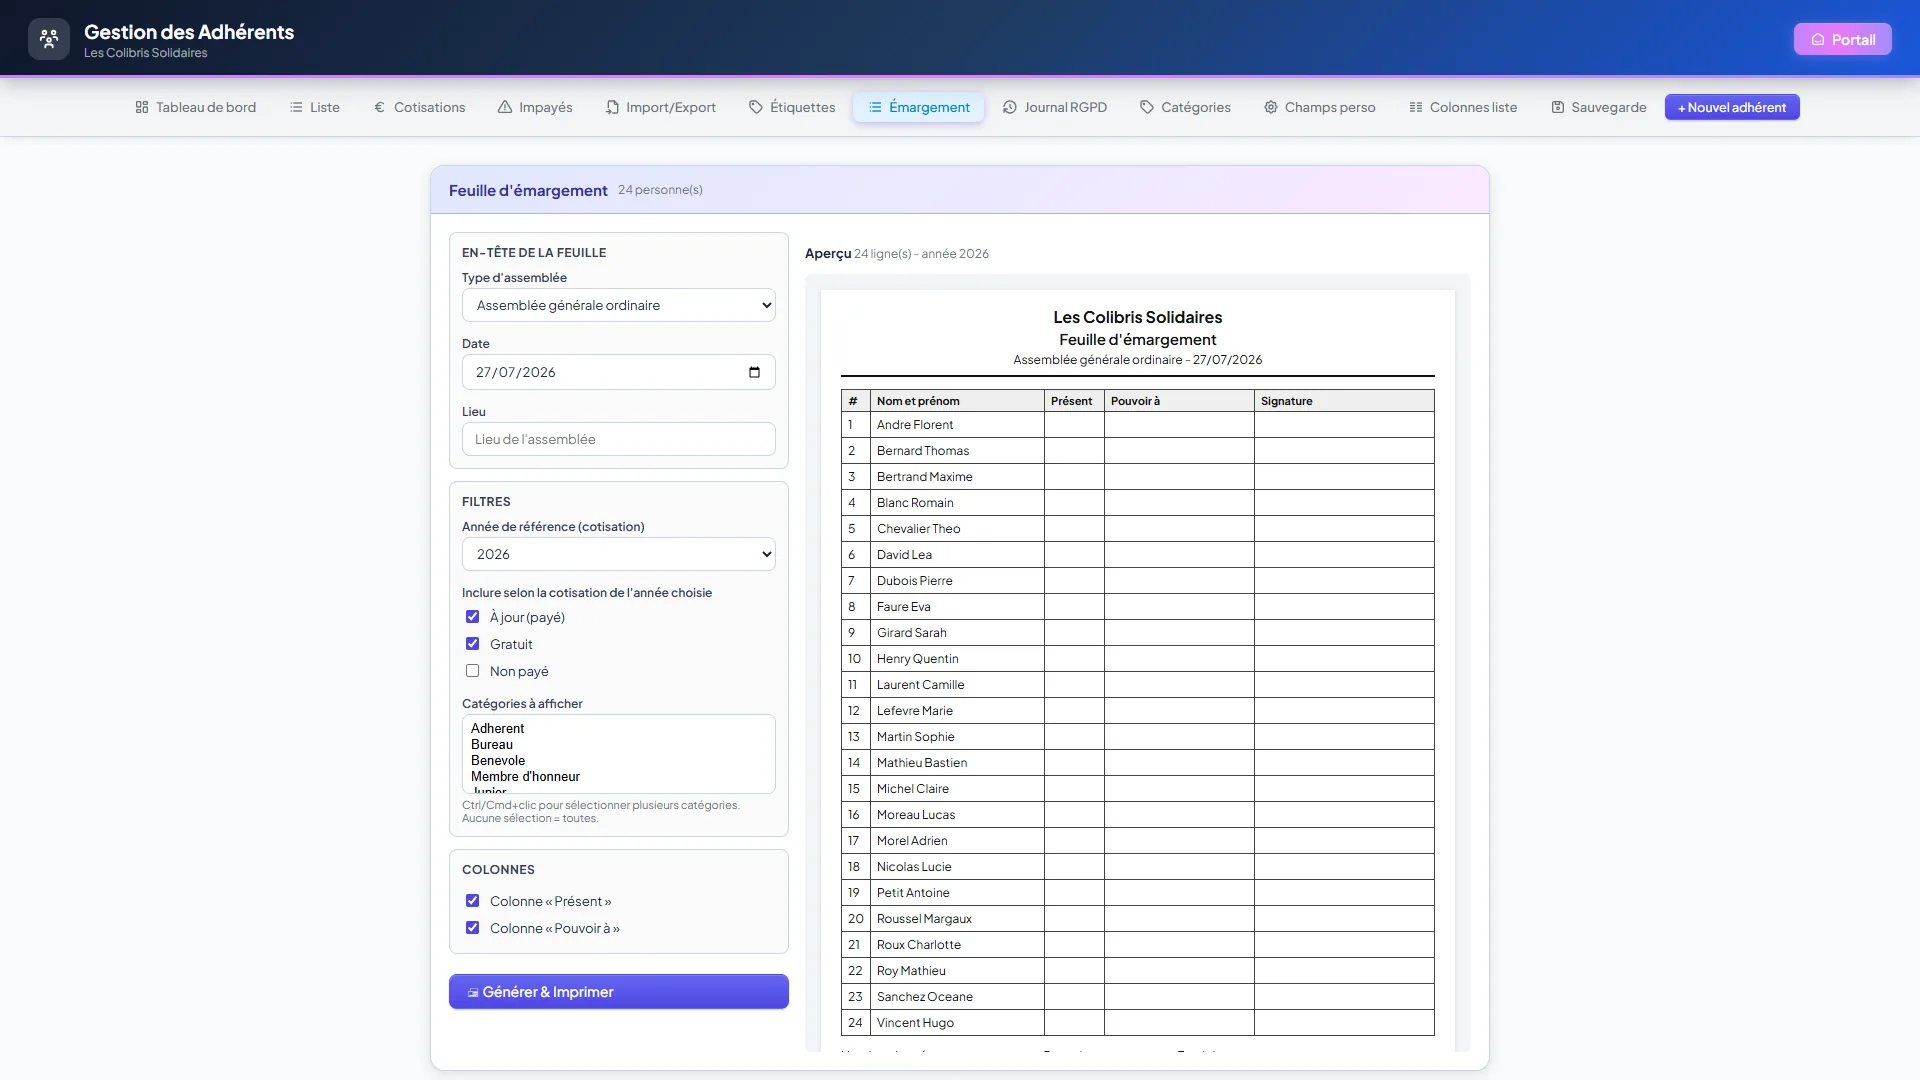The width and height of the screenshot is (1920, 1080).
Task: Click the Champs perso gear icon
Action: (x=1271, y=107)
